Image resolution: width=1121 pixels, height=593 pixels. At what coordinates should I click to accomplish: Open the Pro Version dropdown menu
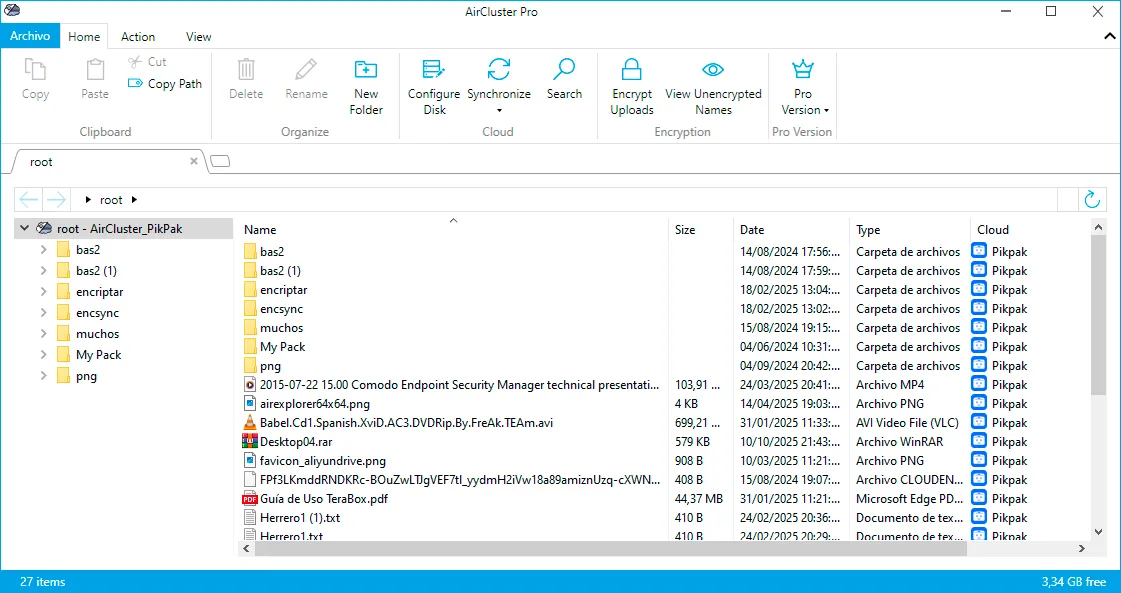click(x=826, y=110)
